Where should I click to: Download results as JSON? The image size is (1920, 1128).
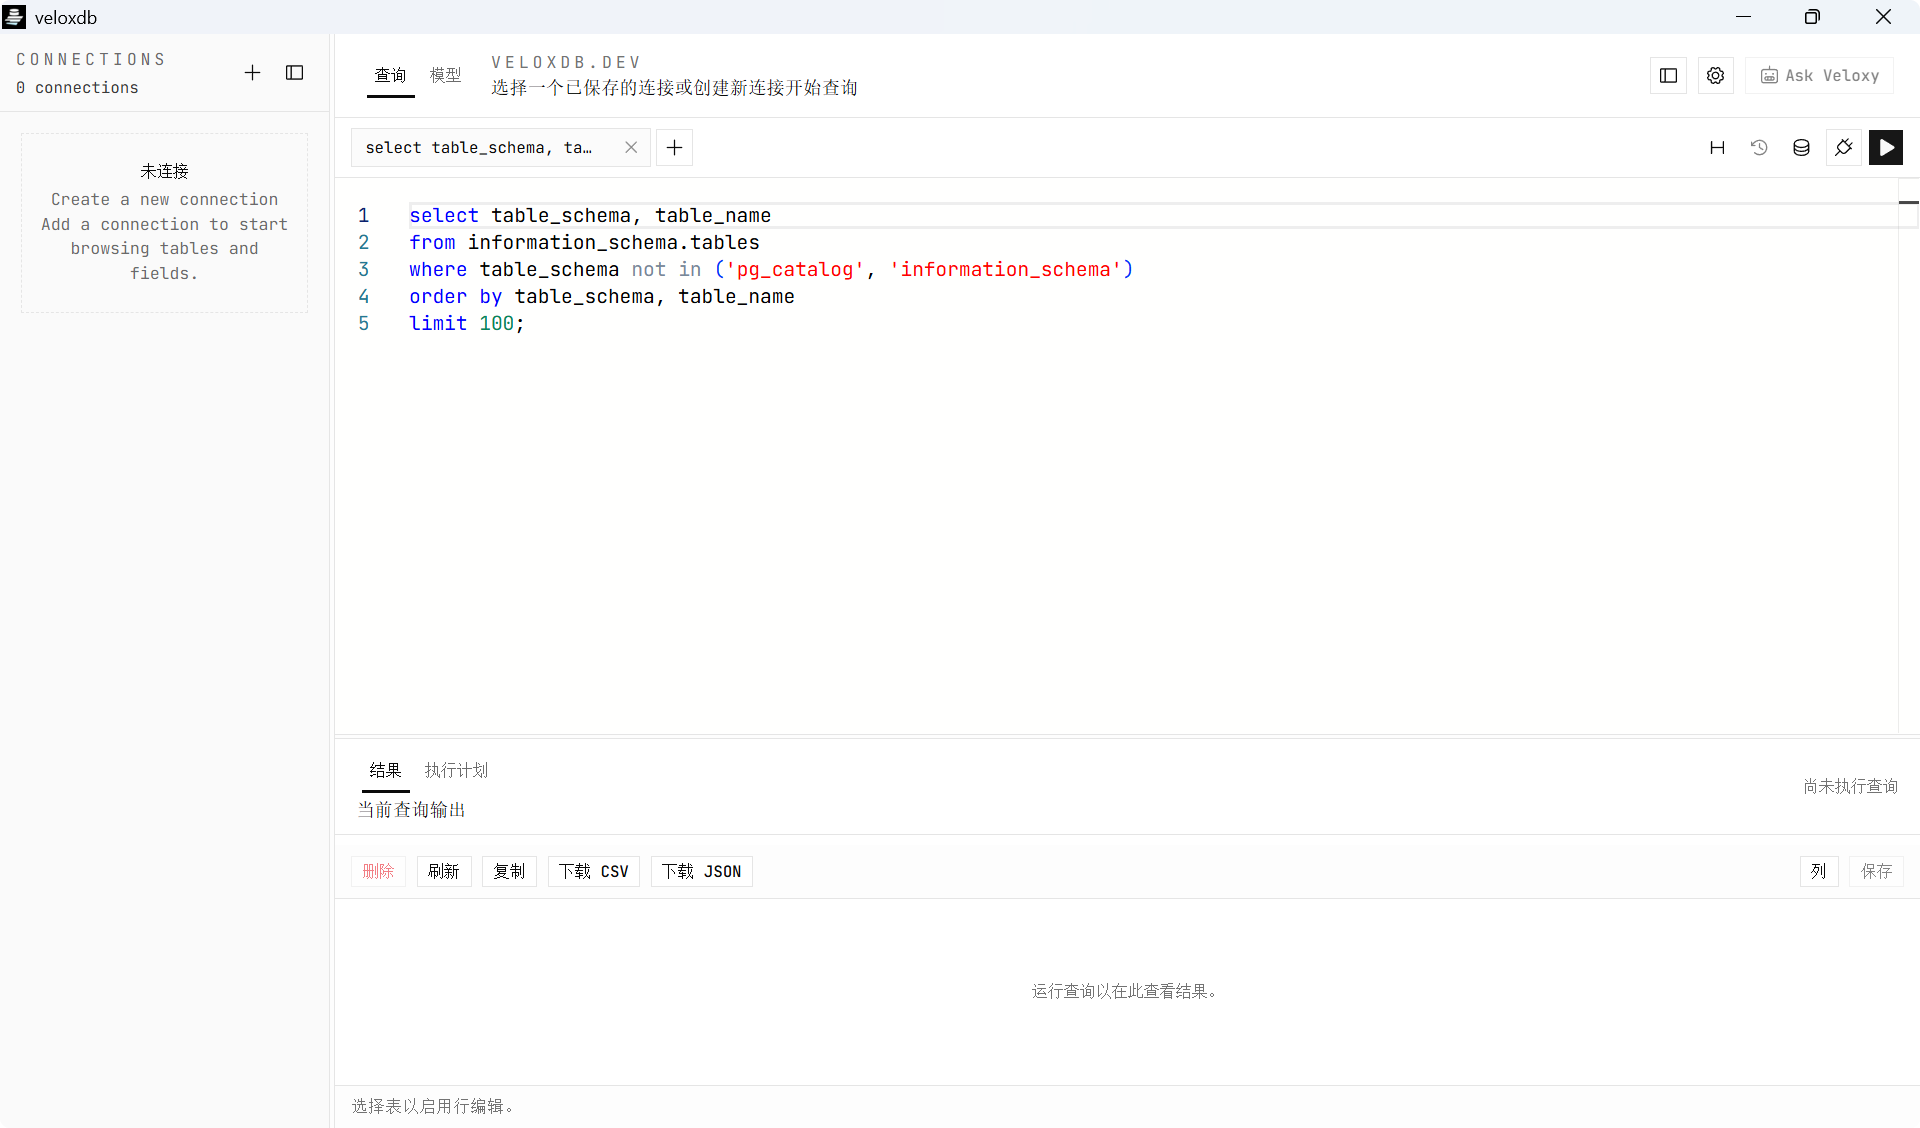click(702, 872)
